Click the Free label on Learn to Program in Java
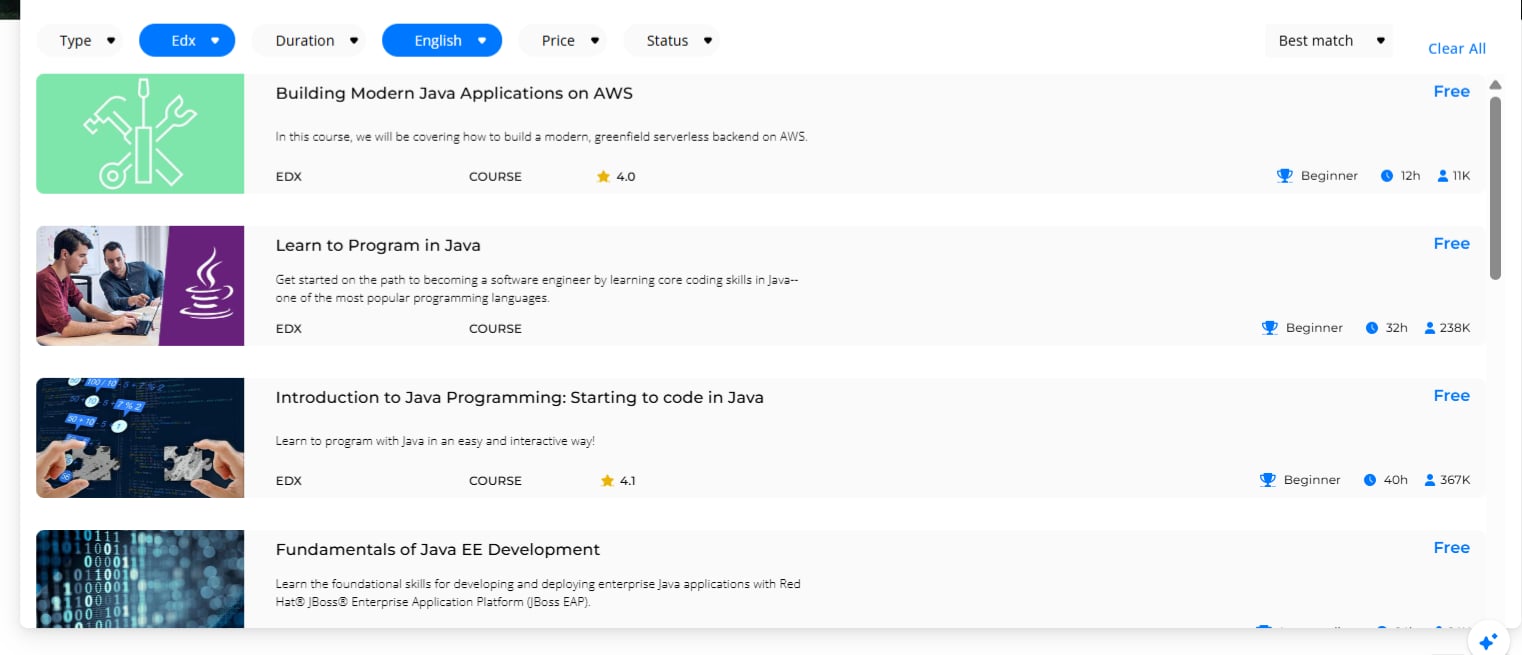Image resolution: width=1522 pixels, height=655 pixels. 1451,244
